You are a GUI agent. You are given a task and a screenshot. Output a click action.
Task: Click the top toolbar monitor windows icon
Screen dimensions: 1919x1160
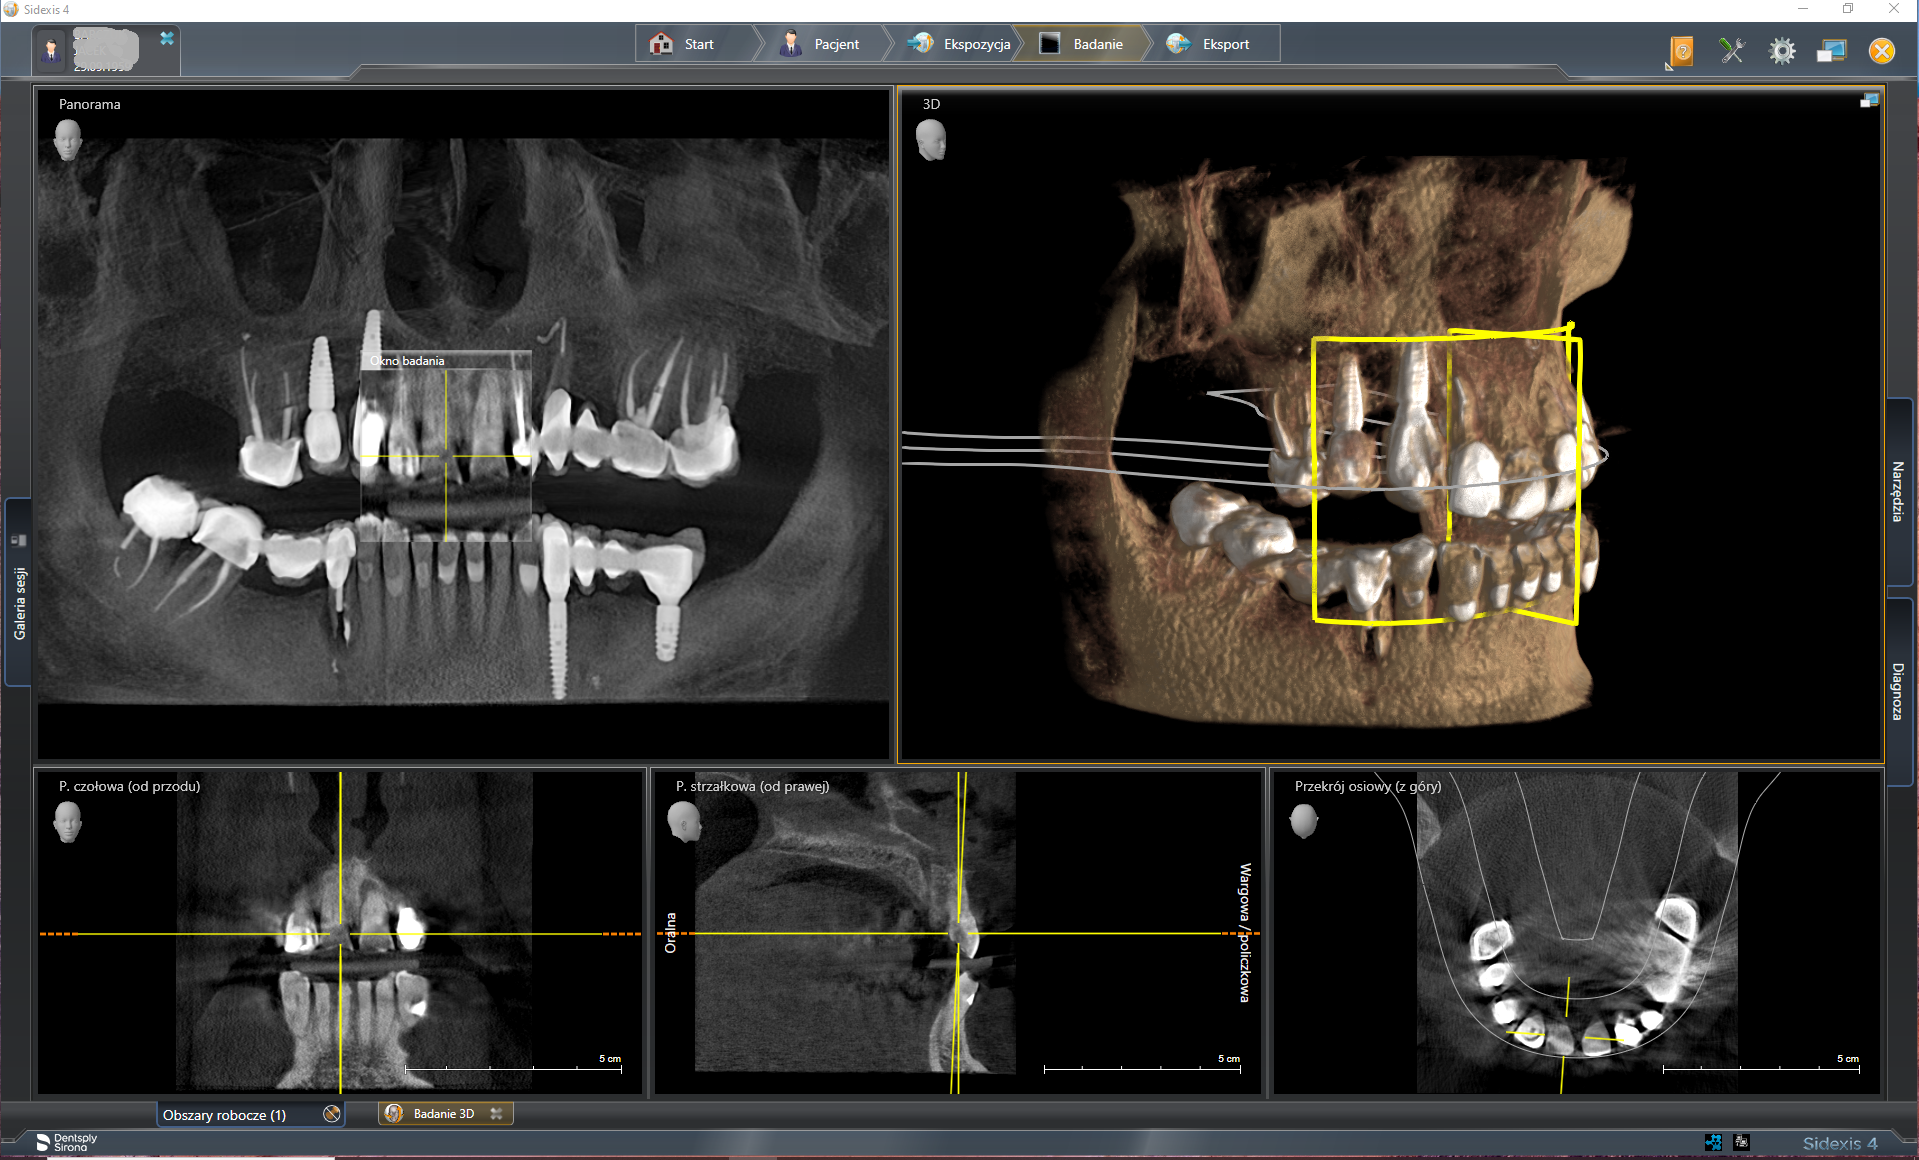point(1831,50)
